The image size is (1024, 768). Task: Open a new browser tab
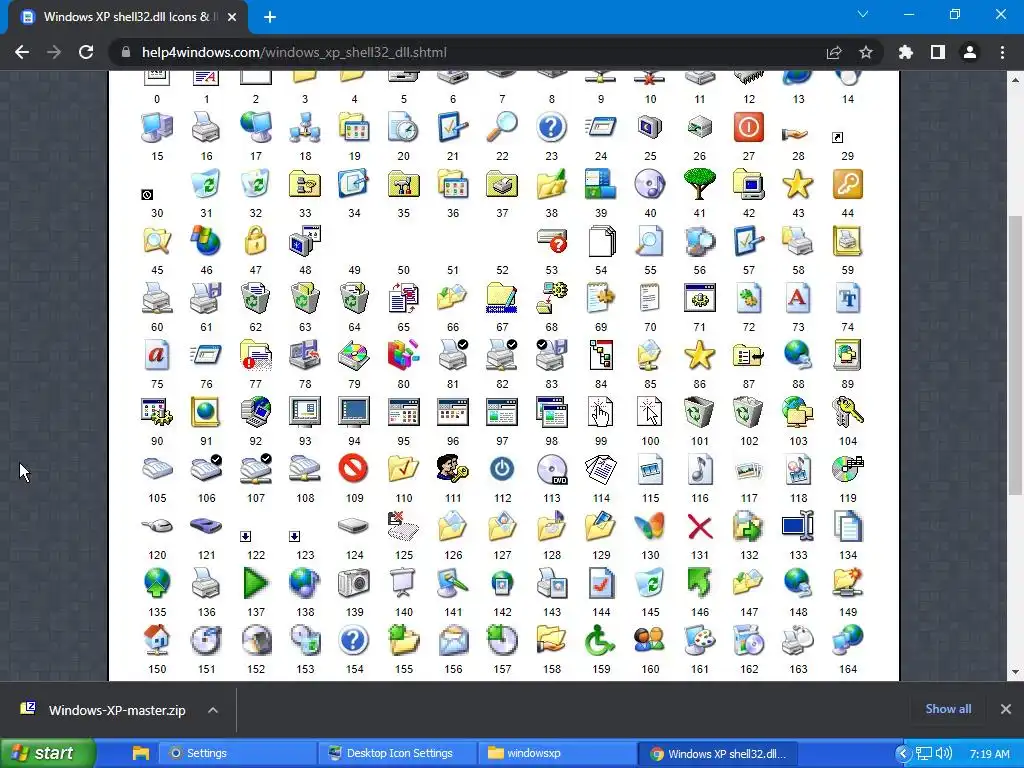tap(270, 17)
